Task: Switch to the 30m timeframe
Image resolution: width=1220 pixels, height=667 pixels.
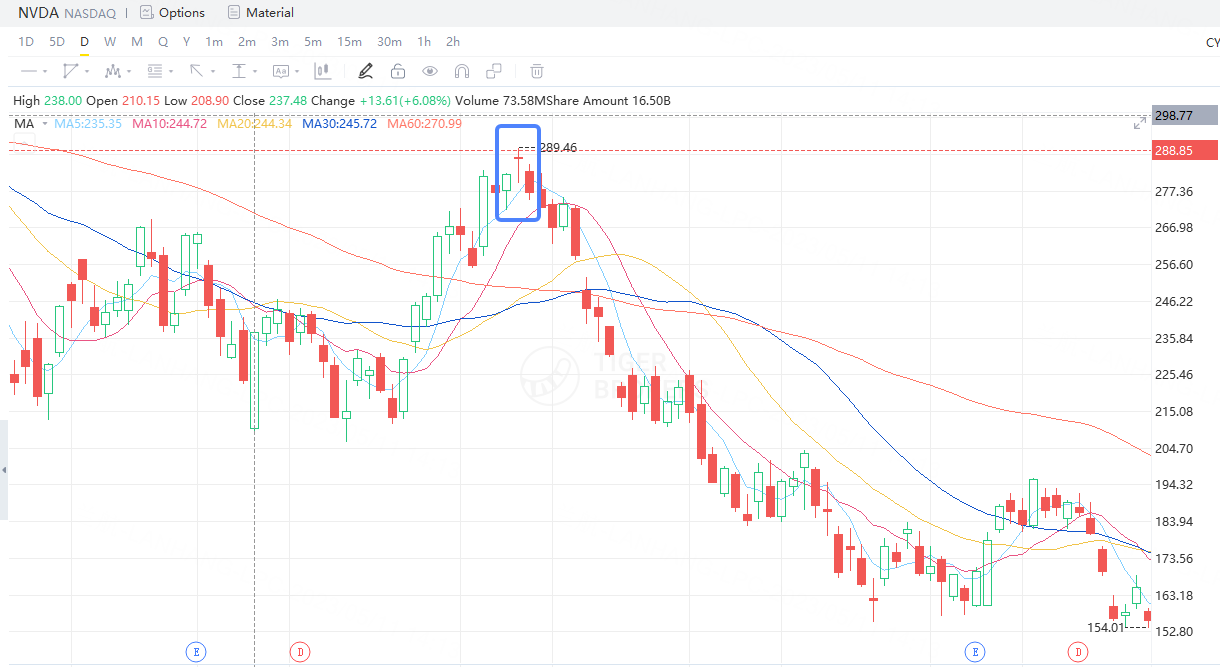Action: 389,42
